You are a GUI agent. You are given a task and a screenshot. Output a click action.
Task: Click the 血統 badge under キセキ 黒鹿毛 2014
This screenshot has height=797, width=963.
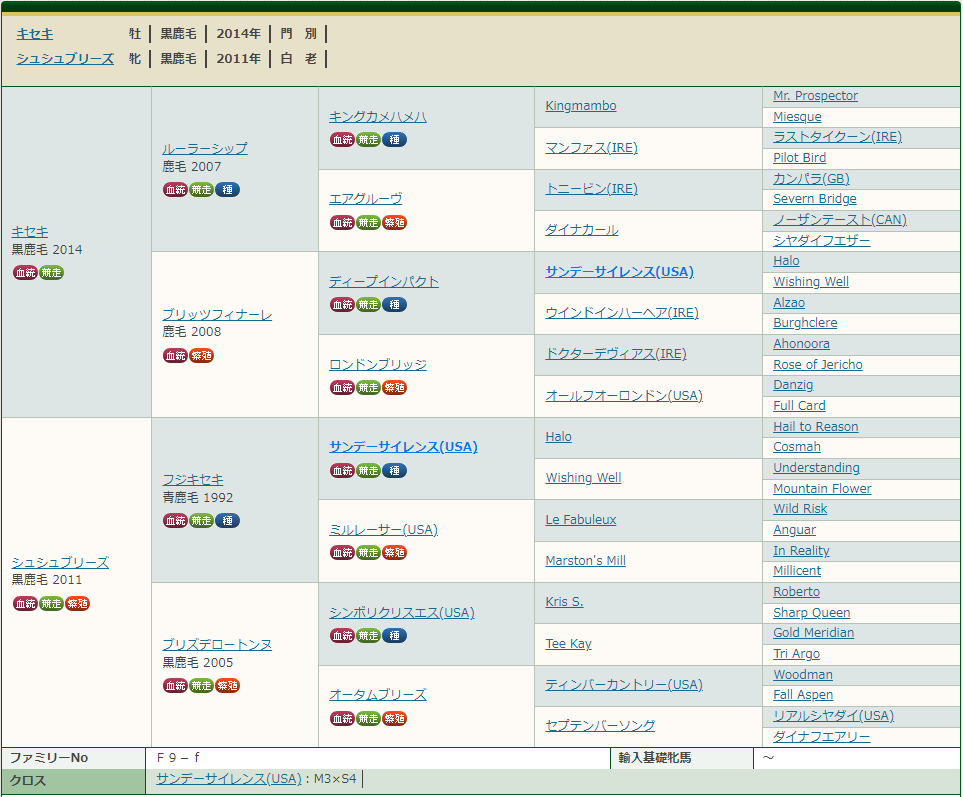[x=25, y=273]
